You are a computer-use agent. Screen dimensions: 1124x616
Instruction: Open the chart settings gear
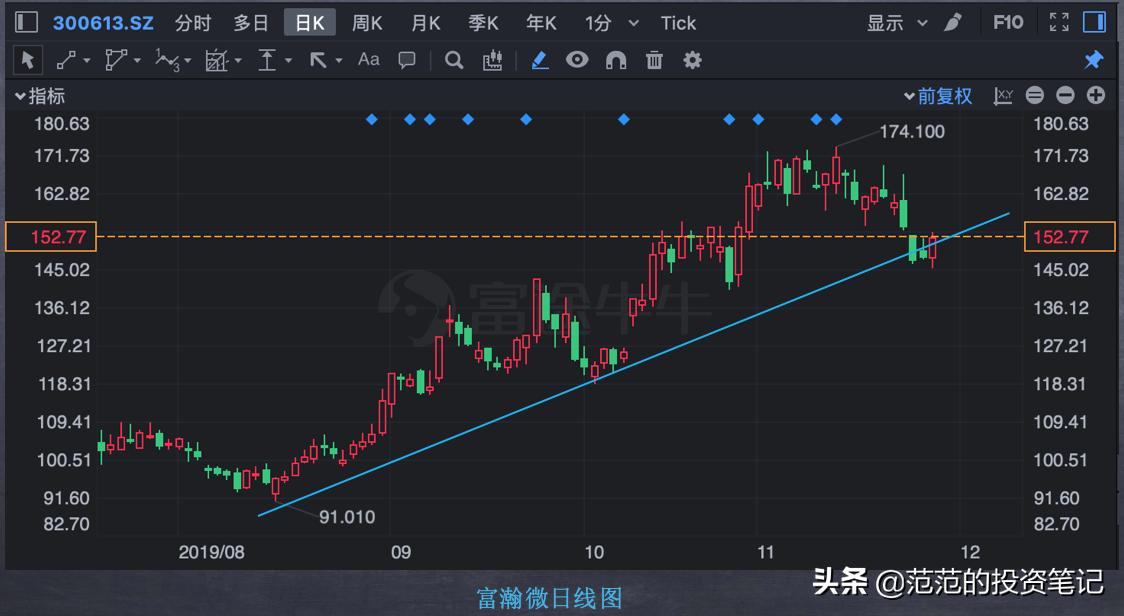tap(692, 60)
